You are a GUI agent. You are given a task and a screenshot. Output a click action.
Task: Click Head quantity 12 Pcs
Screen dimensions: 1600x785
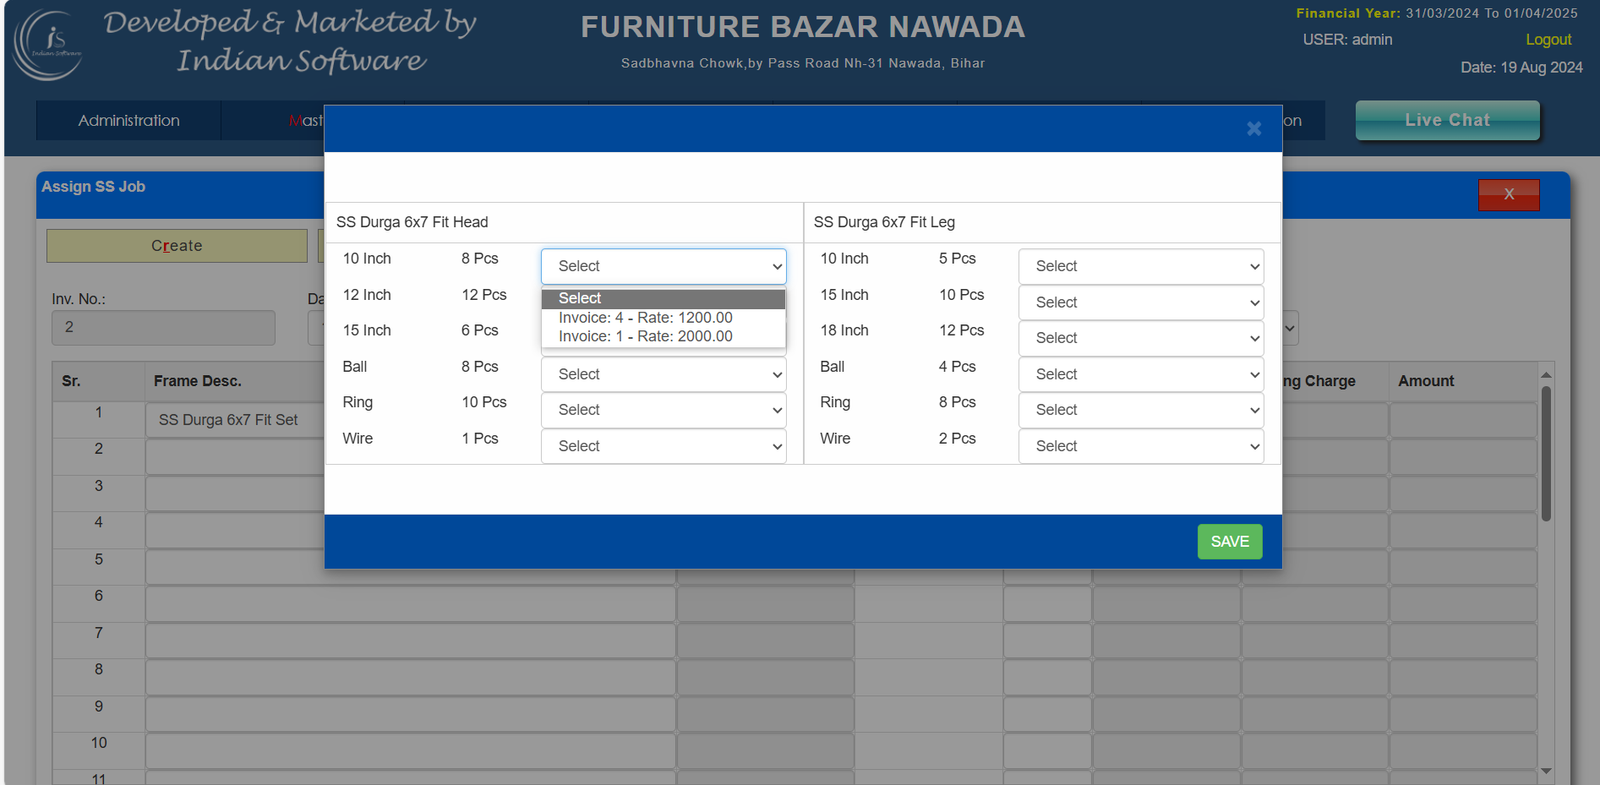[484, 295]
